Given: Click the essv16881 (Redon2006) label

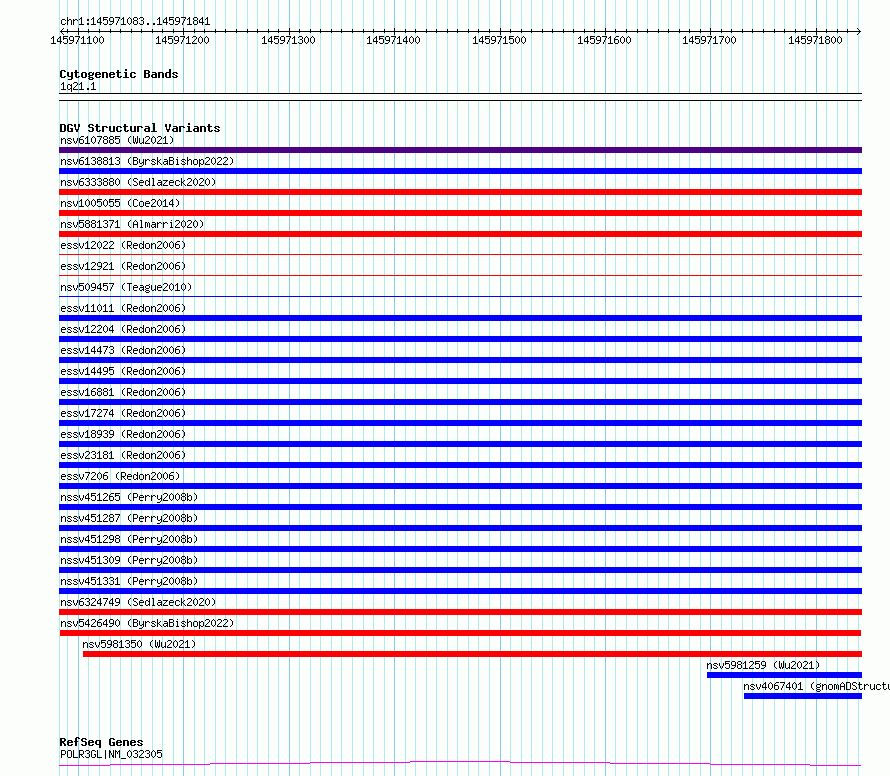Looking at the screenshot, I should click(x=123, y=392).
